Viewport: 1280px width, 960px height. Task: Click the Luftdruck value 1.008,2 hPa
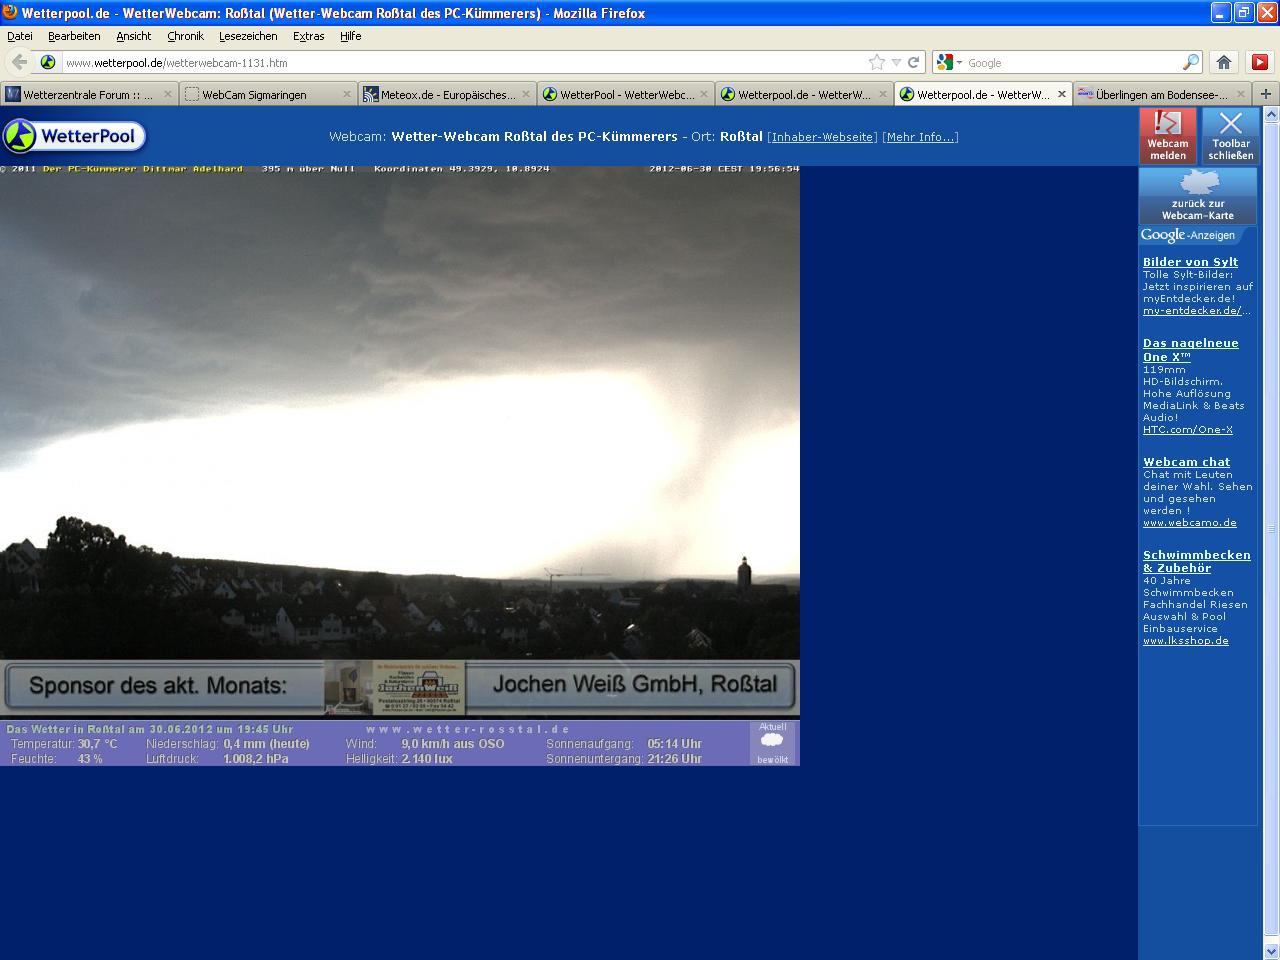click(x=256, y=759)
